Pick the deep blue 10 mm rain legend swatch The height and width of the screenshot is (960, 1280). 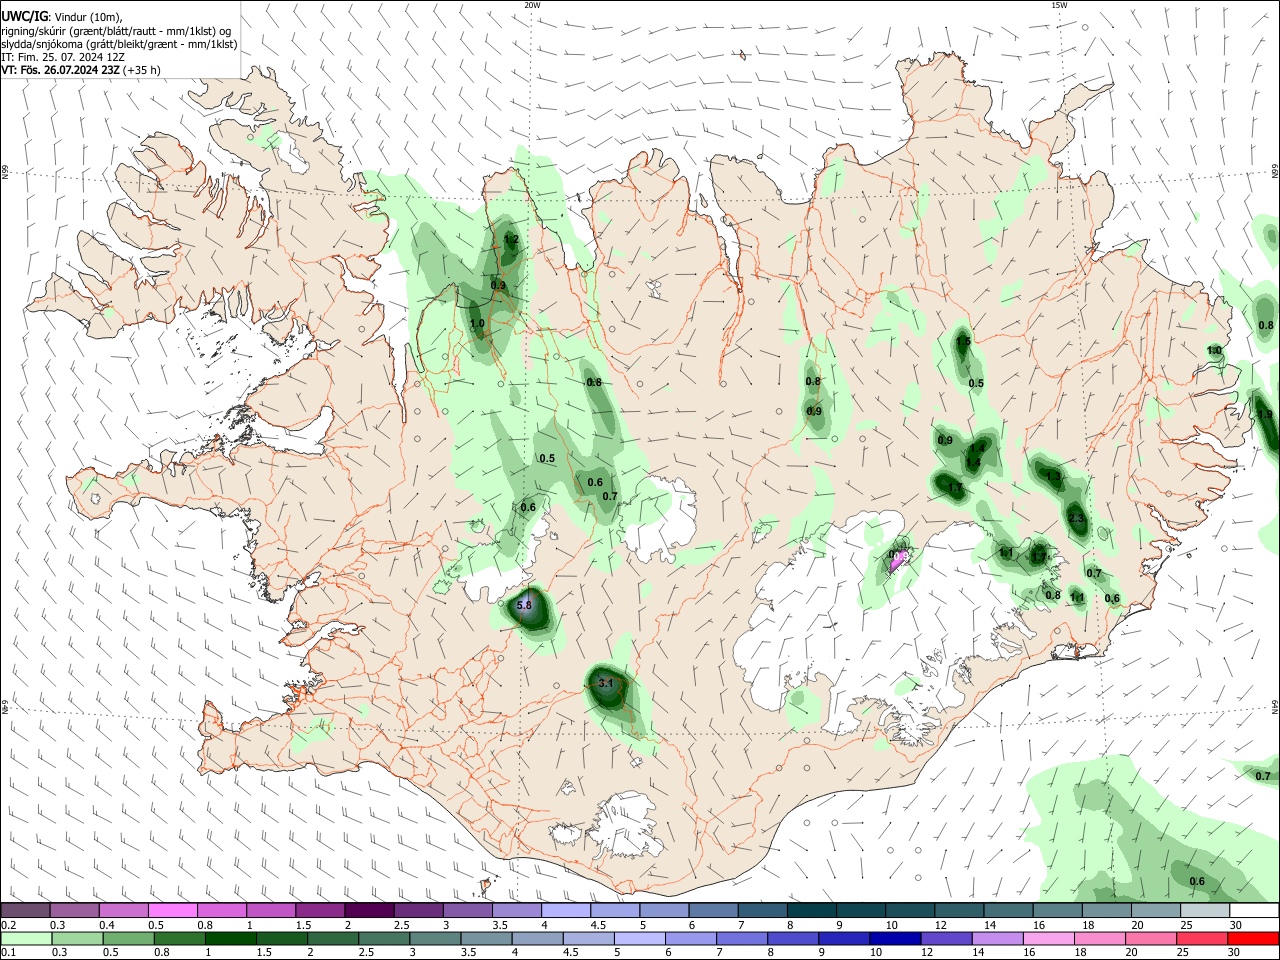[x=896, y=938]
